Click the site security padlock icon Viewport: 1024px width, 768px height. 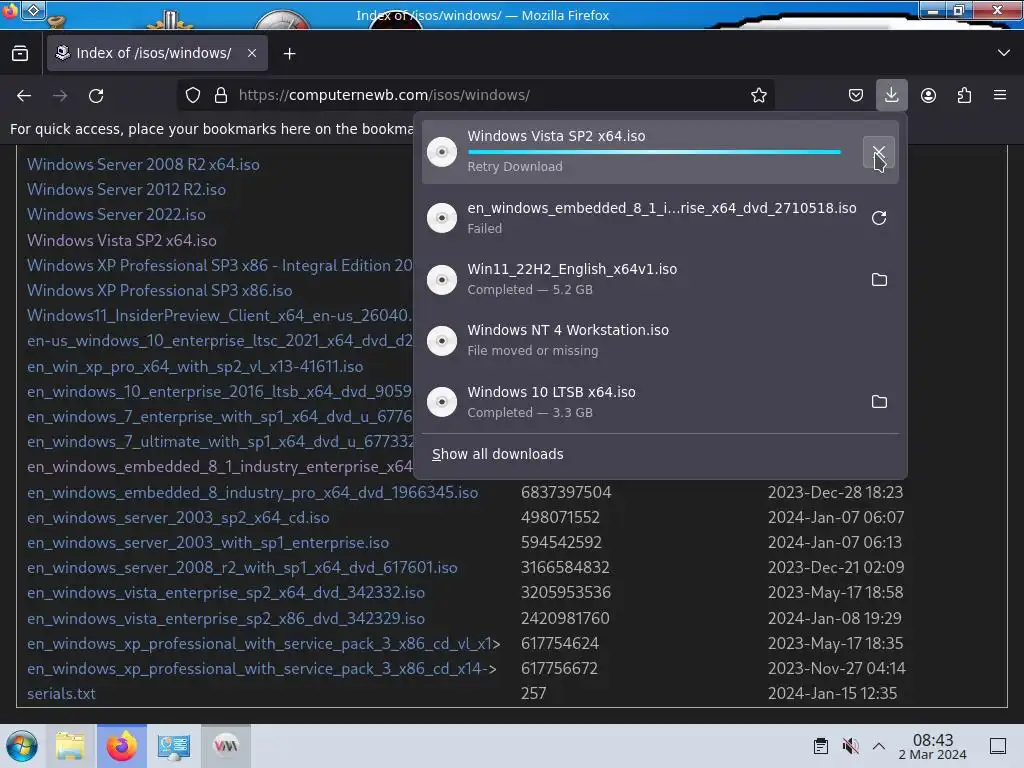point(221,95)
